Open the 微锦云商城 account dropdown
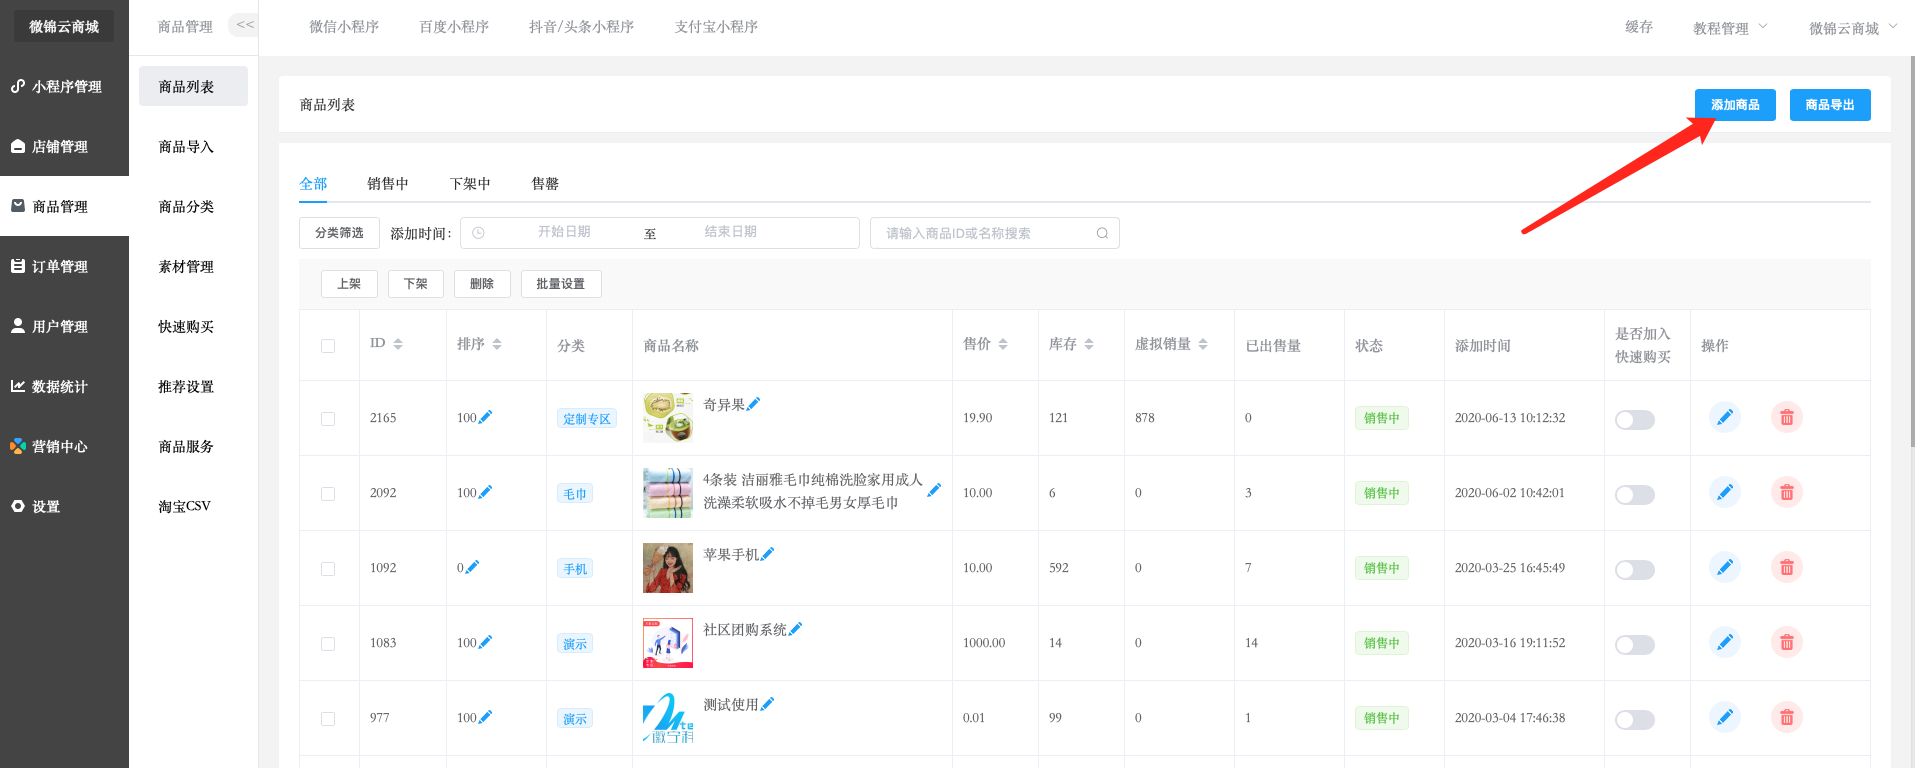Screen dimensions: 1915x768 pos(1853,28)
